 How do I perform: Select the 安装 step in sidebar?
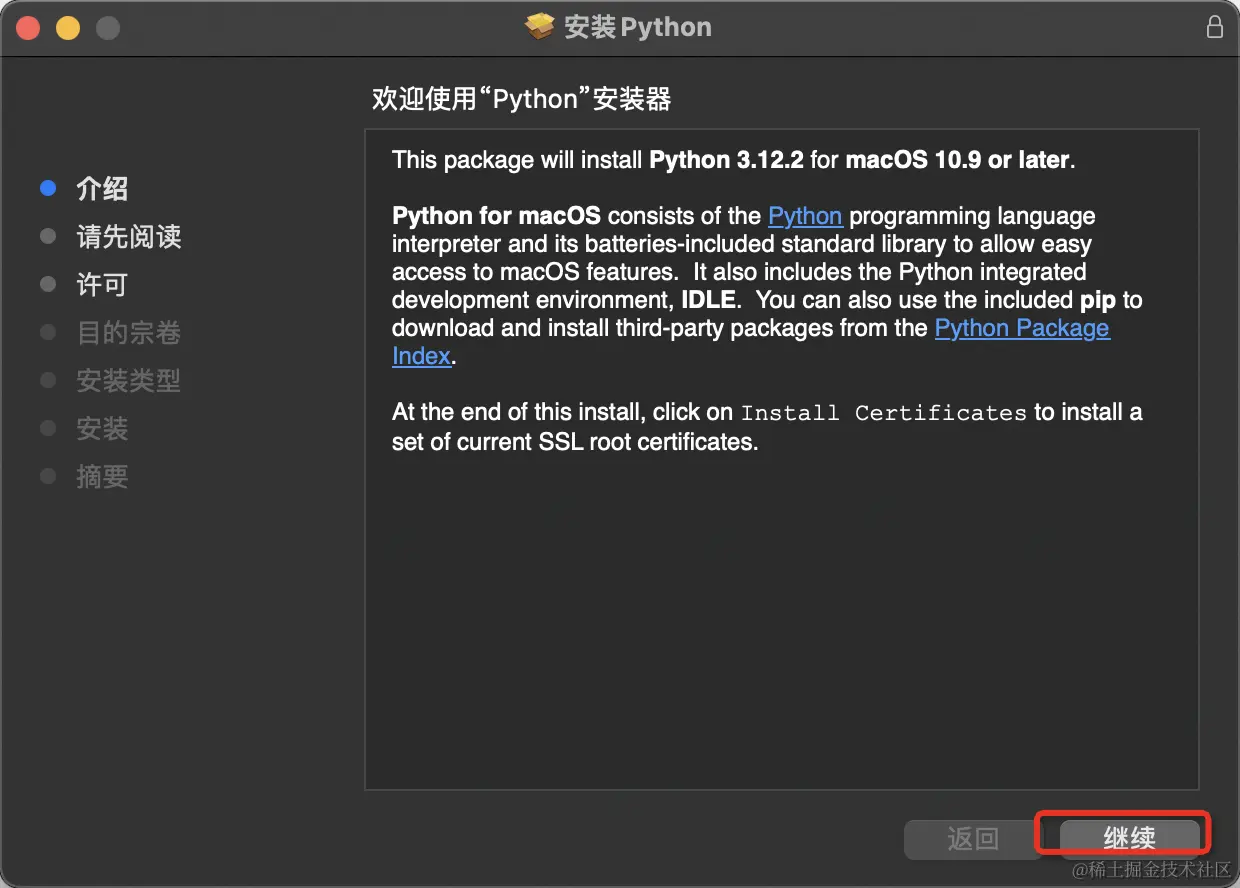click(x=102, y=429)
